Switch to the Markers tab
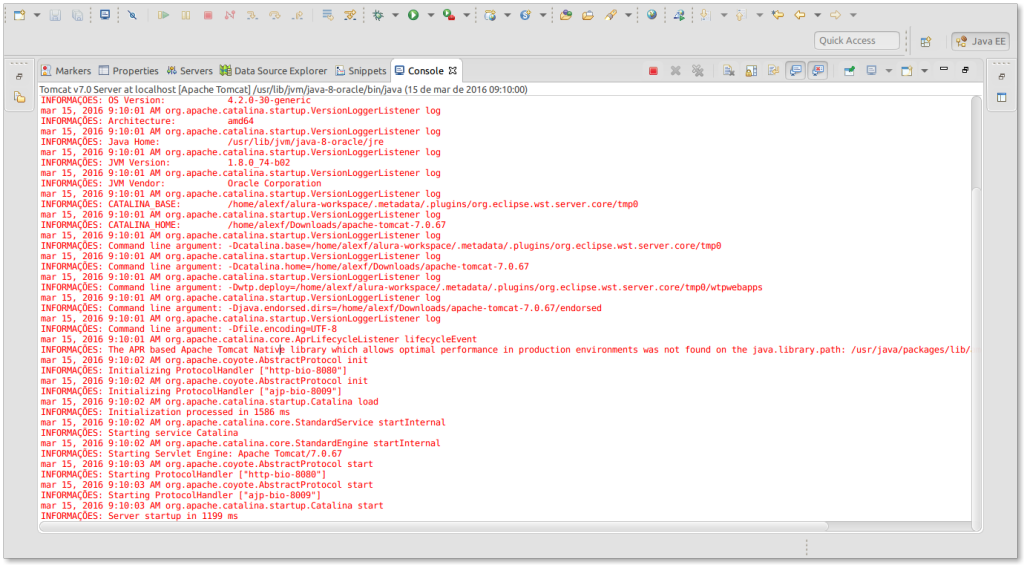Image resolution: width=1024 pixels, height=565 pixels. (x=65, y=71)
